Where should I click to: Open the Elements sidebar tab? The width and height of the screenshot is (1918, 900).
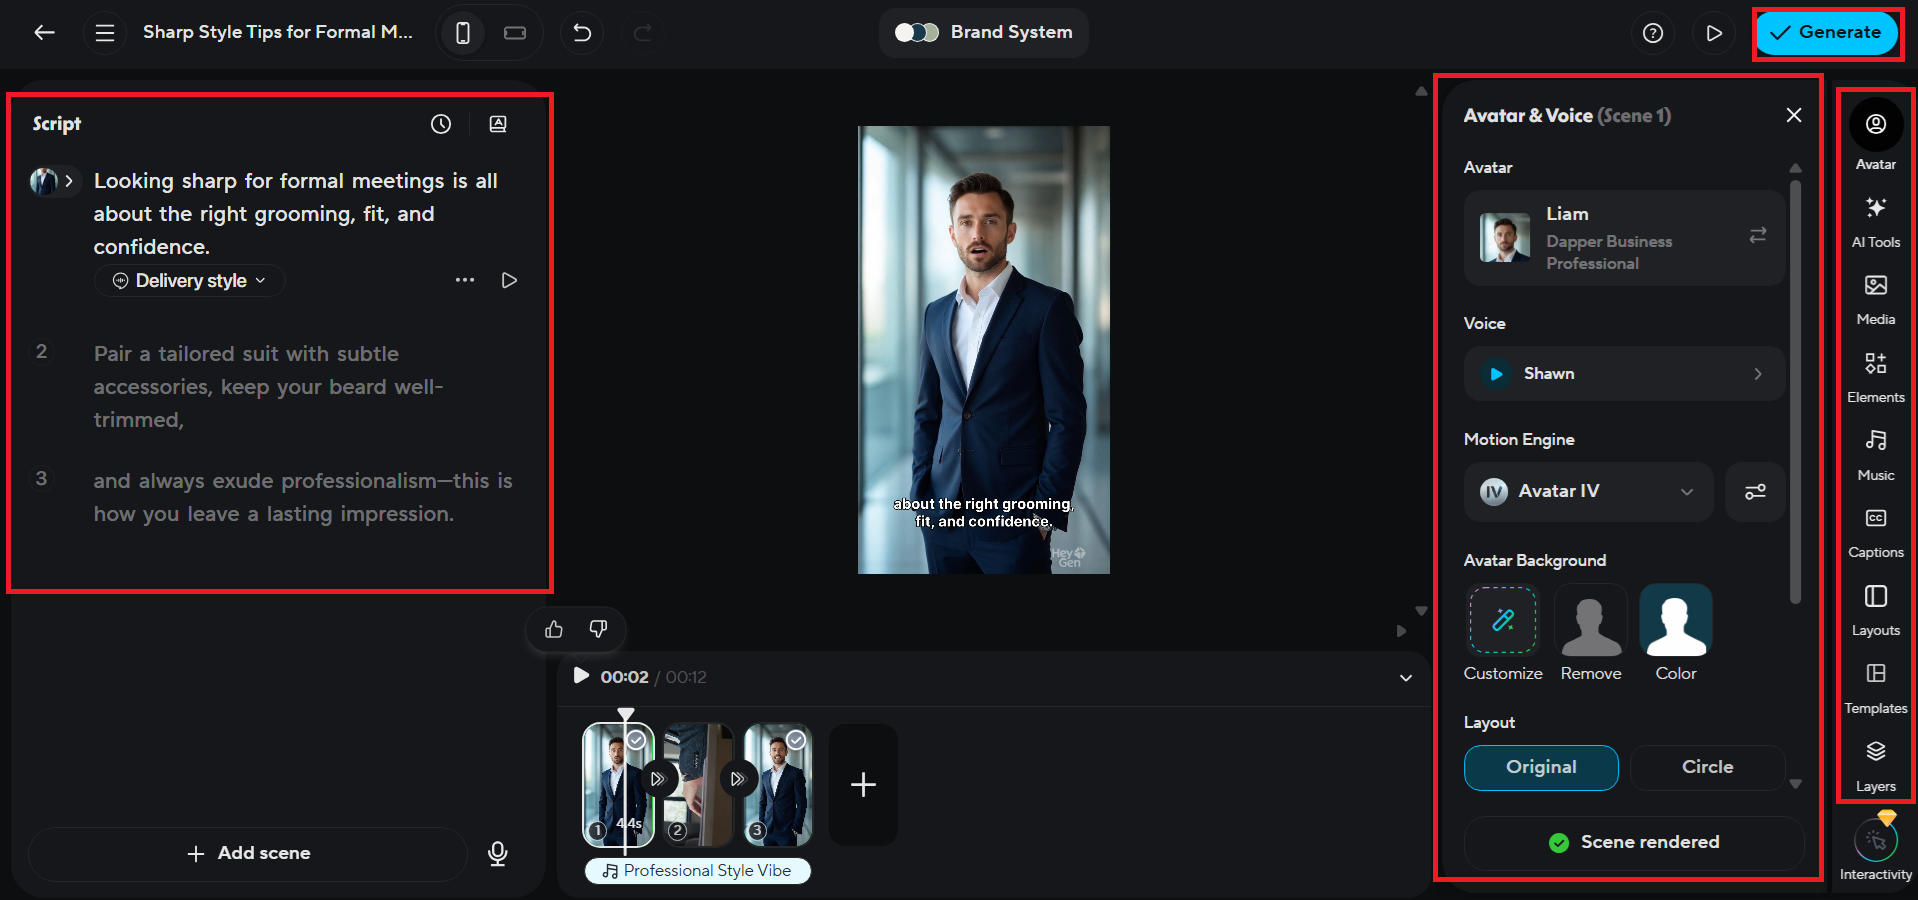tap(1876, 377)
